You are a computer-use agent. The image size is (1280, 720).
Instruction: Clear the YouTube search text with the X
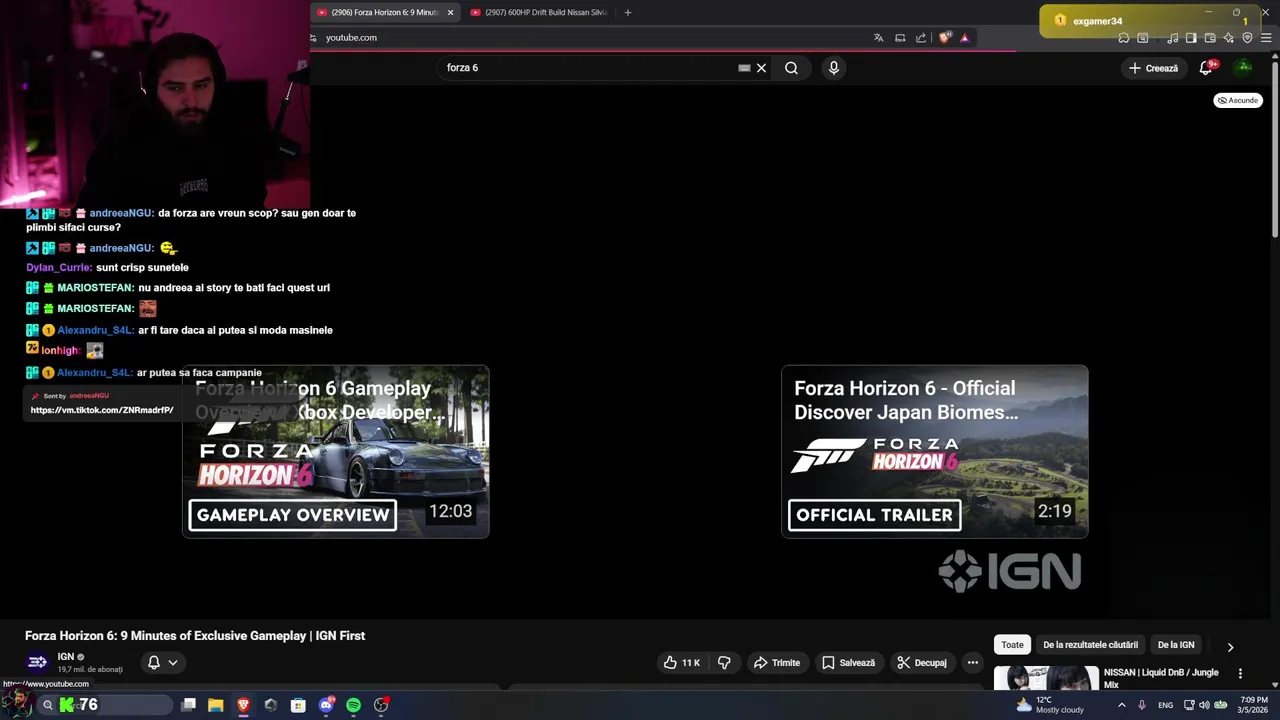(761, 68)
